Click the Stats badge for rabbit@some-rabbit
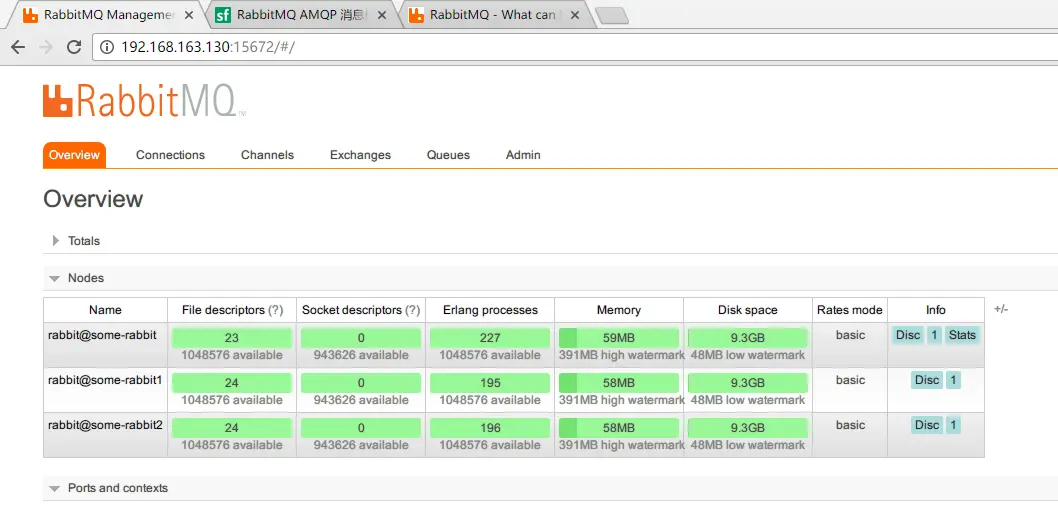The height and width of the screenshot is (516, 1058). click(962, 335)
